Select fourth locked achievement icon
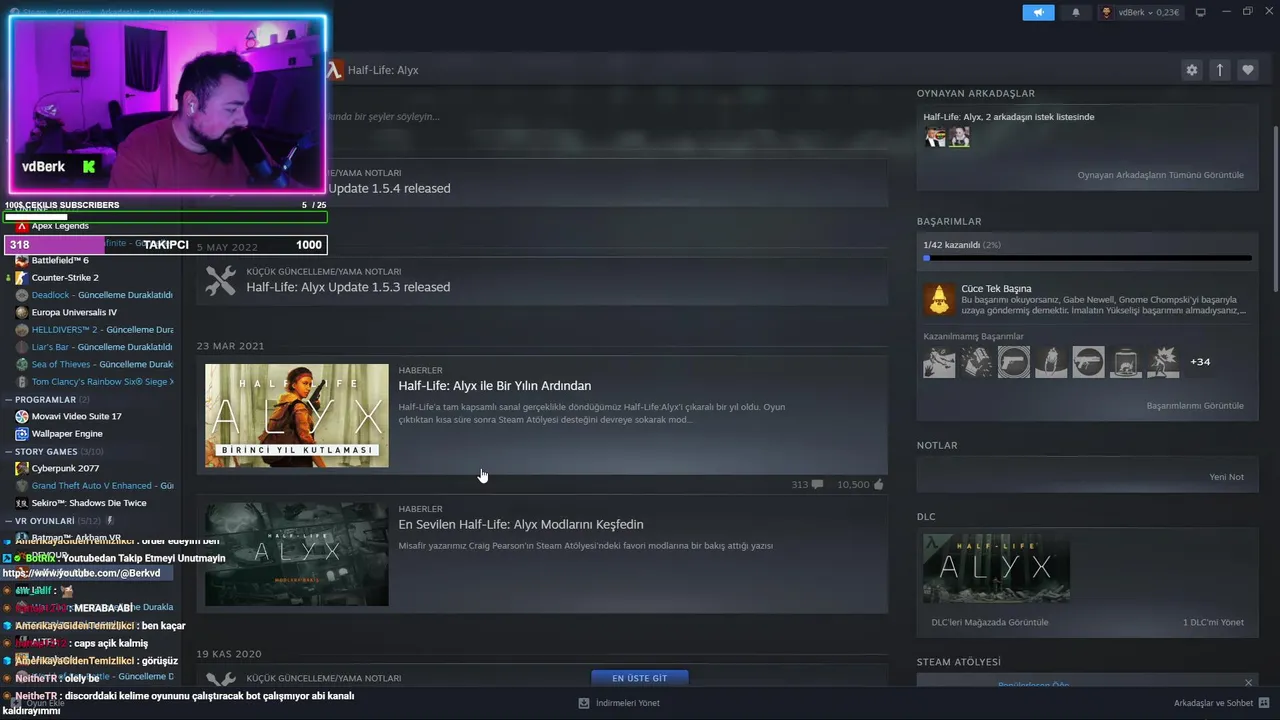 coord(1051,362)
